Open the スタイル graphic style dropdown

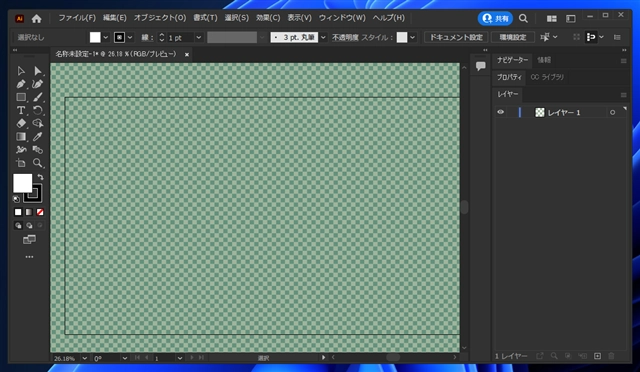pyautogui.click(x=413, y=37)
